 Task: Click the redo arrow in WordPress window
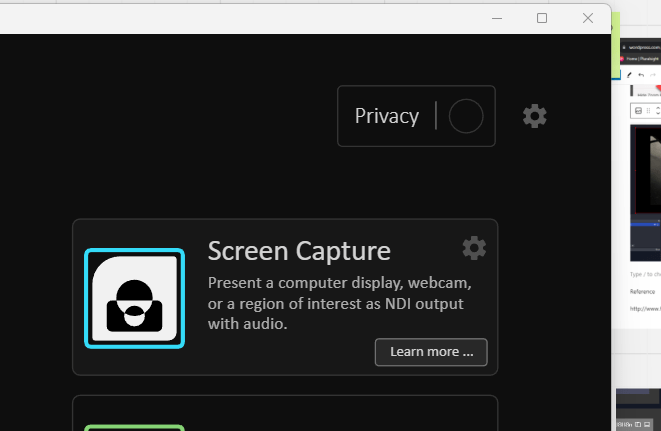point(653,75)
